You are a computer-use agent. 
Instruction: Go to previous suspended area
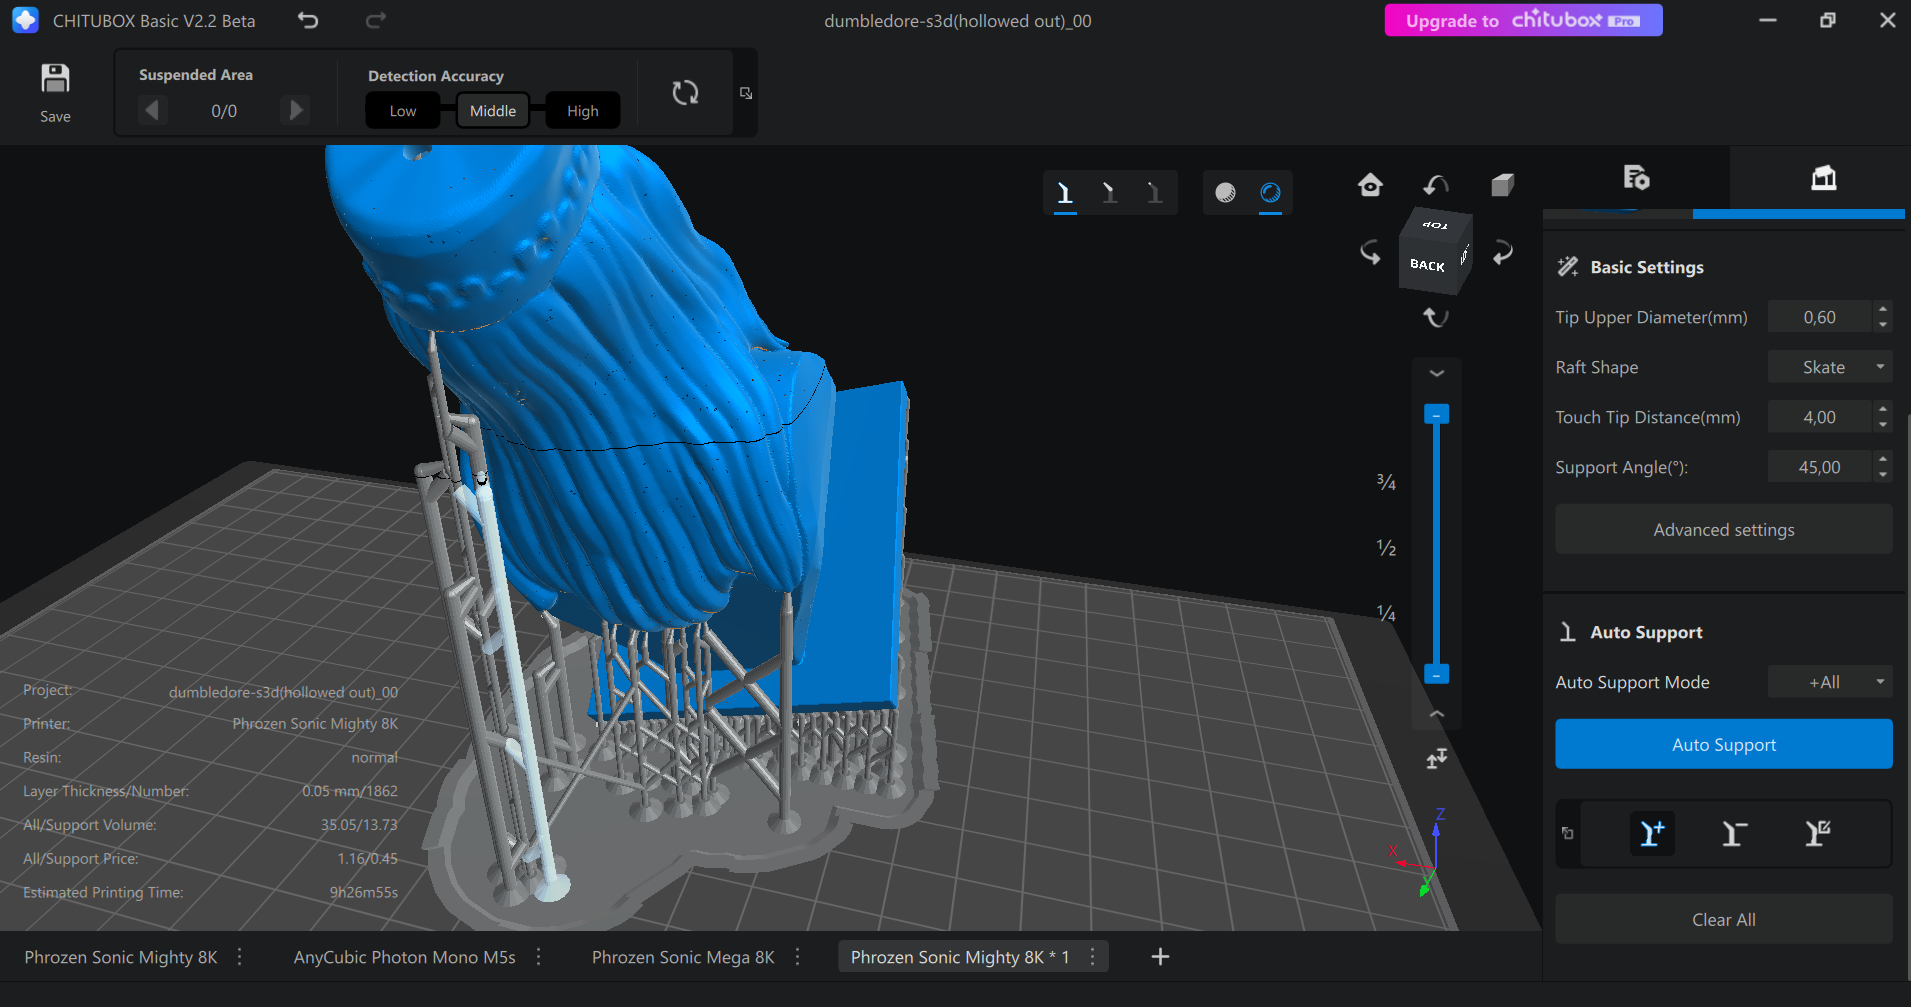pyautogui.click(x=152, y=109)
